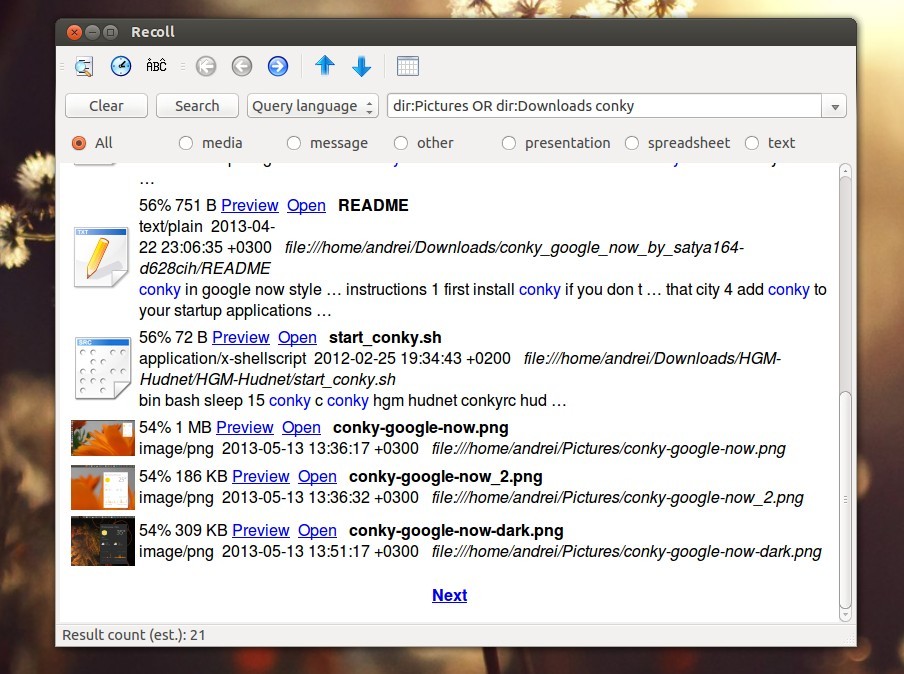The image size is (904, 674).
Task: Open the Term Explorer tool
Action: coord(156,66)
